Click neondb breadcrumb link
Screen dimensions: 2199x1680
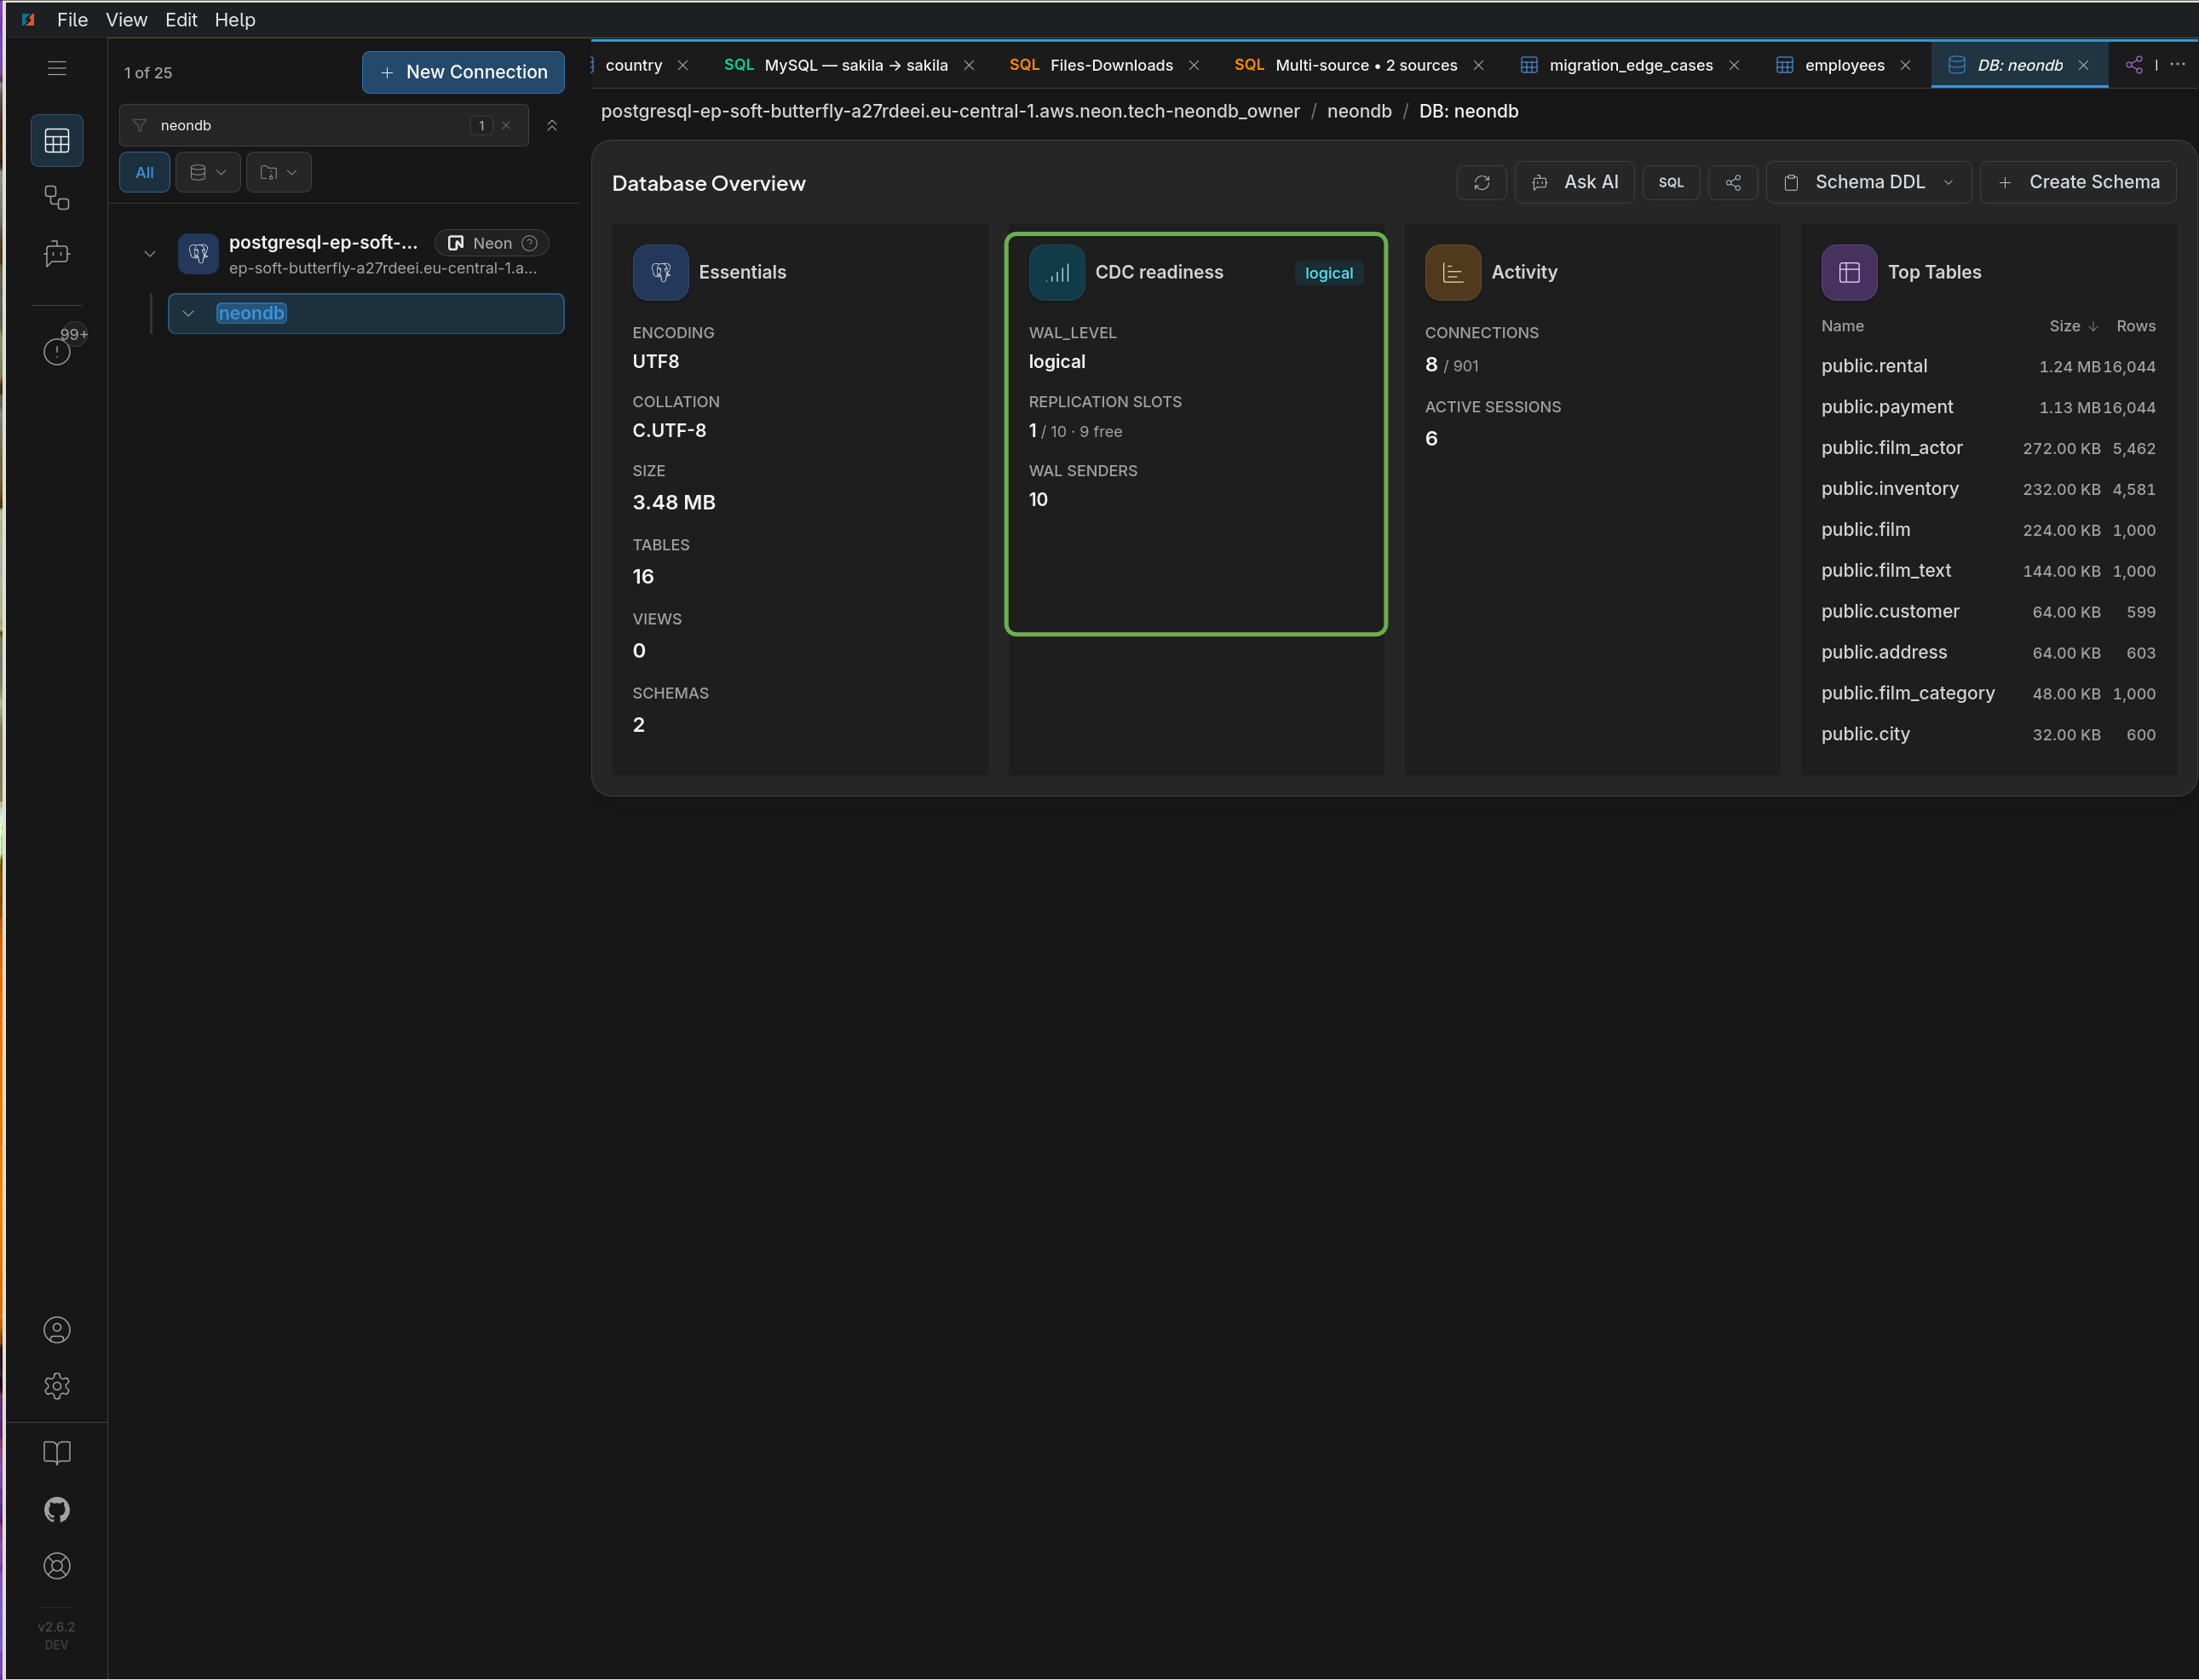tap(1359, 111)
